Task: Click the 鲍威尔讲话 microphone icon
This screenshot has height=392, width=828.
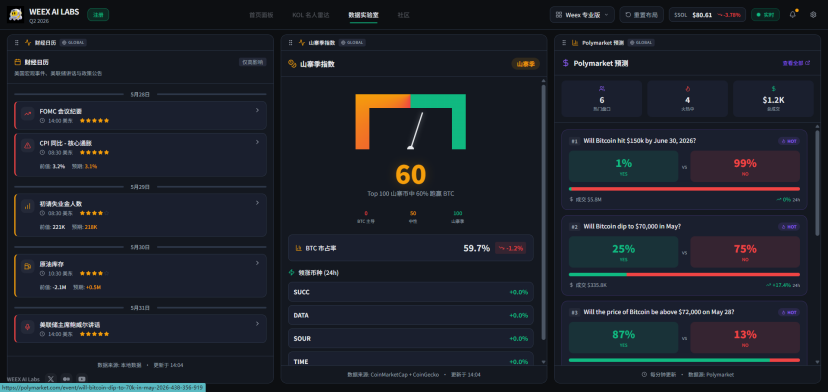Action: [27, 328]
